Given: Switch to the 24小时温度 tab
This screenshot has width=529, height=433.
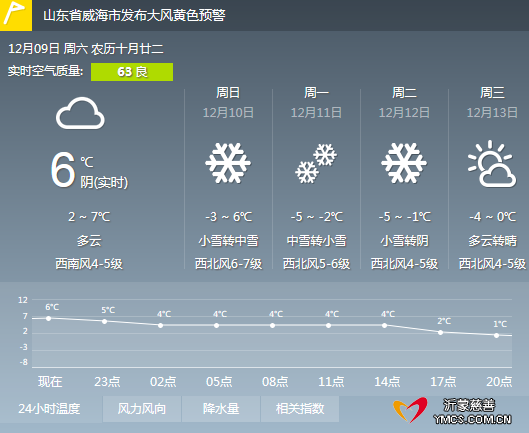Looking at the screenshot, I should pyautogui.click(x=50, y=409).
